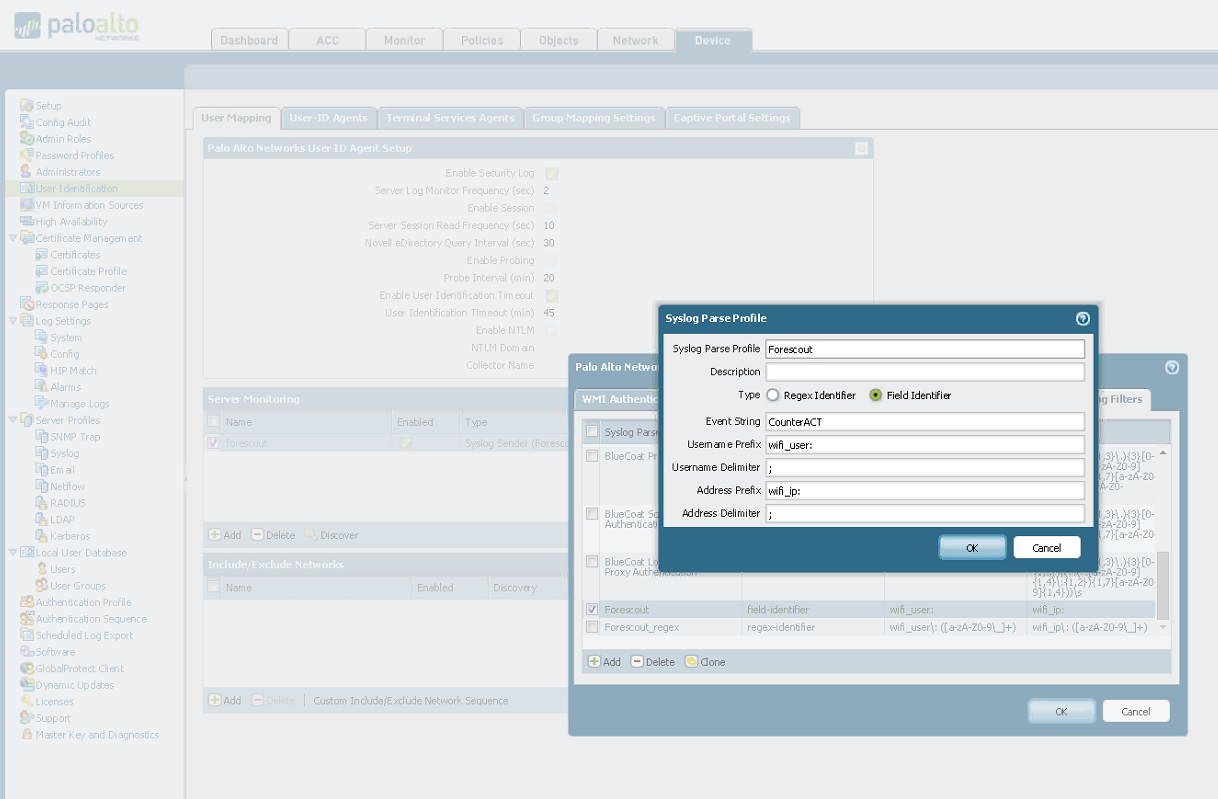
Task: Click the Delete icon below syslog filter list
Action: pyautogui.click(x=637, y=662)
